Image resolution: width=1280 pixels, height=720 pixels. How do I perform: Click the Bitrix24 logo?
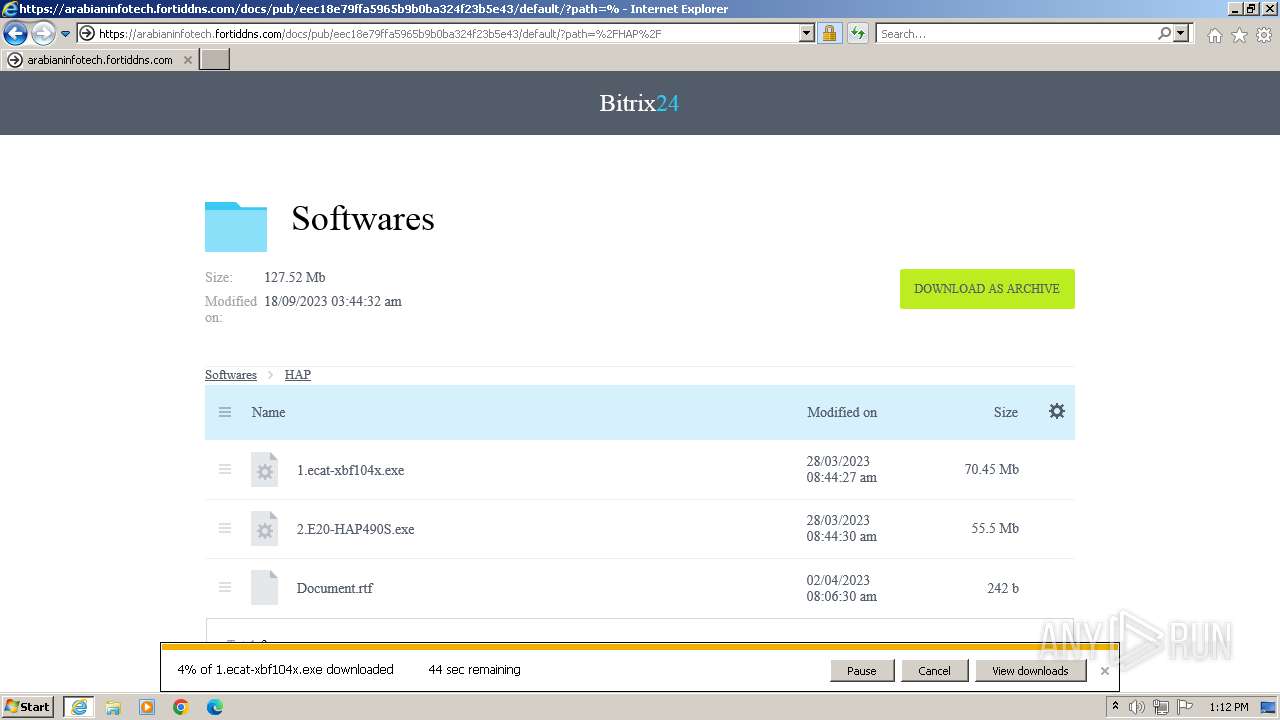[x=639, y=103]
